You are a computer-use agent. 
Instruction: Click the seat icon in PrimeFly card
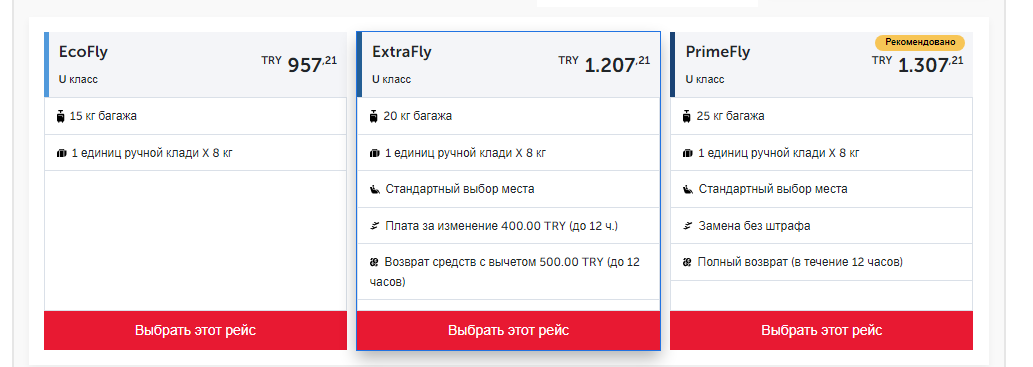coord(688,190)
